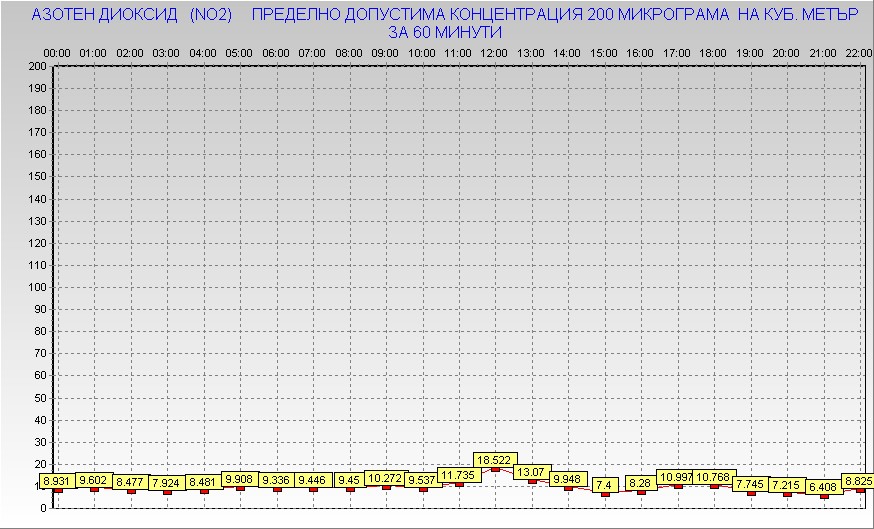Screen dimensions: 874x529
Task: Select the 09:00 time axis label
Action: coord(385,54)
